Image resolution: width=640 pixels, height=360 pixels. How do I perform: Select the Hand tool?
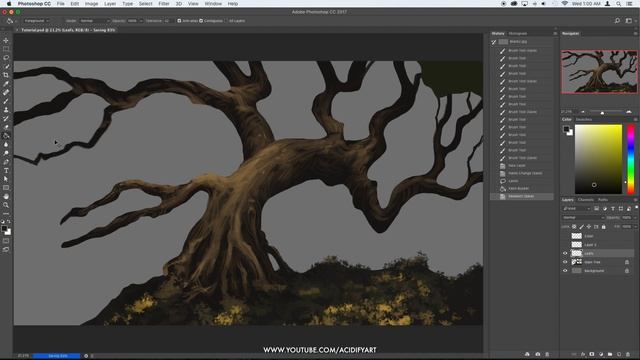(x=6, y=197)
